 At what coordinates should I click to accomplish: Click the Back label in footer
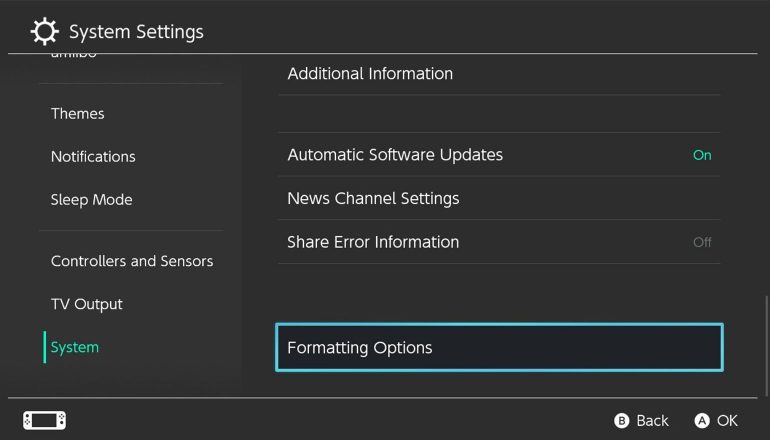coord(652,421)
